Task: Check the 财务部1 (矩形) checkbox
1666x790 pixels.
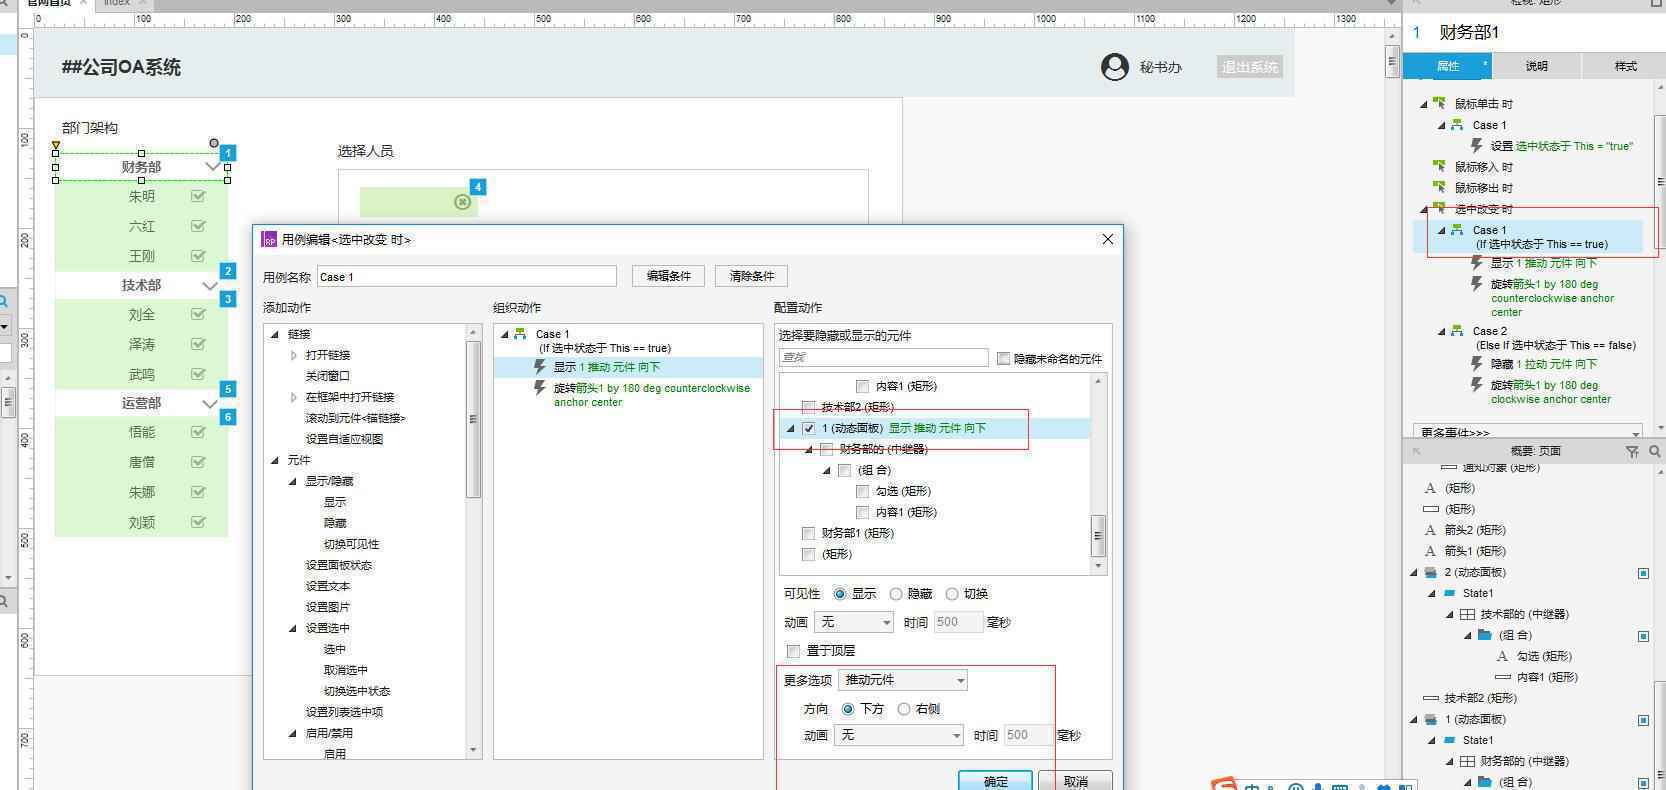Action: [809, 533]
